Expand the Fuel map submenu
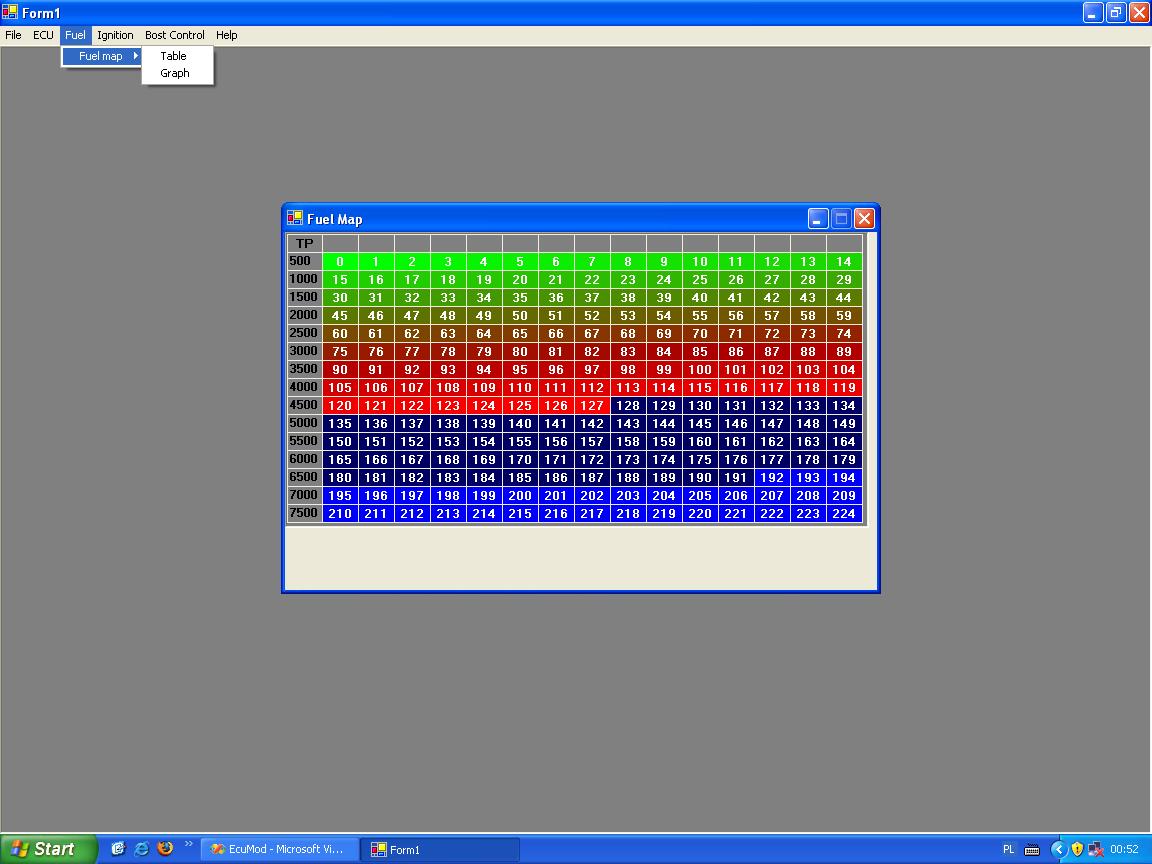The width and height of the screenshot is (1152, 864). coord(101,56)
